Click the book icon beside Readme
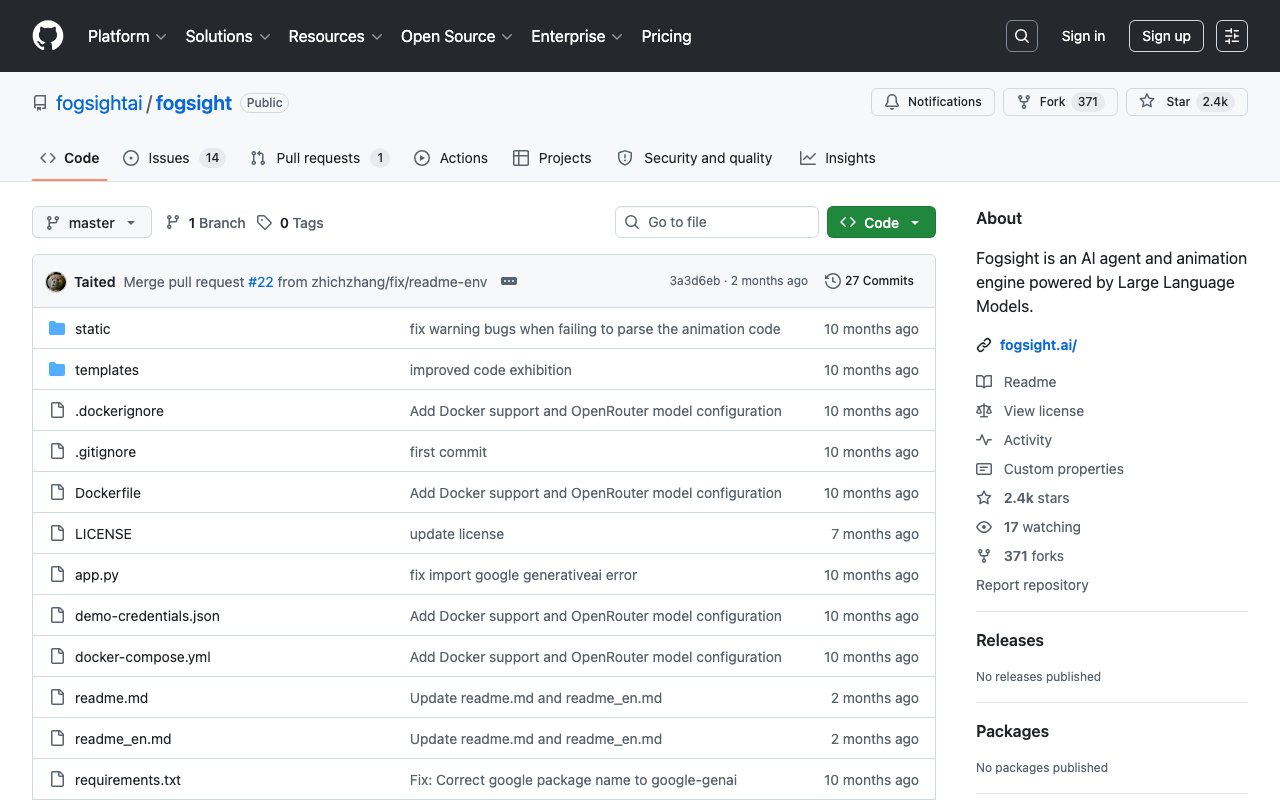This screenshot has width=1280, height=800. [x=984, y=382]
